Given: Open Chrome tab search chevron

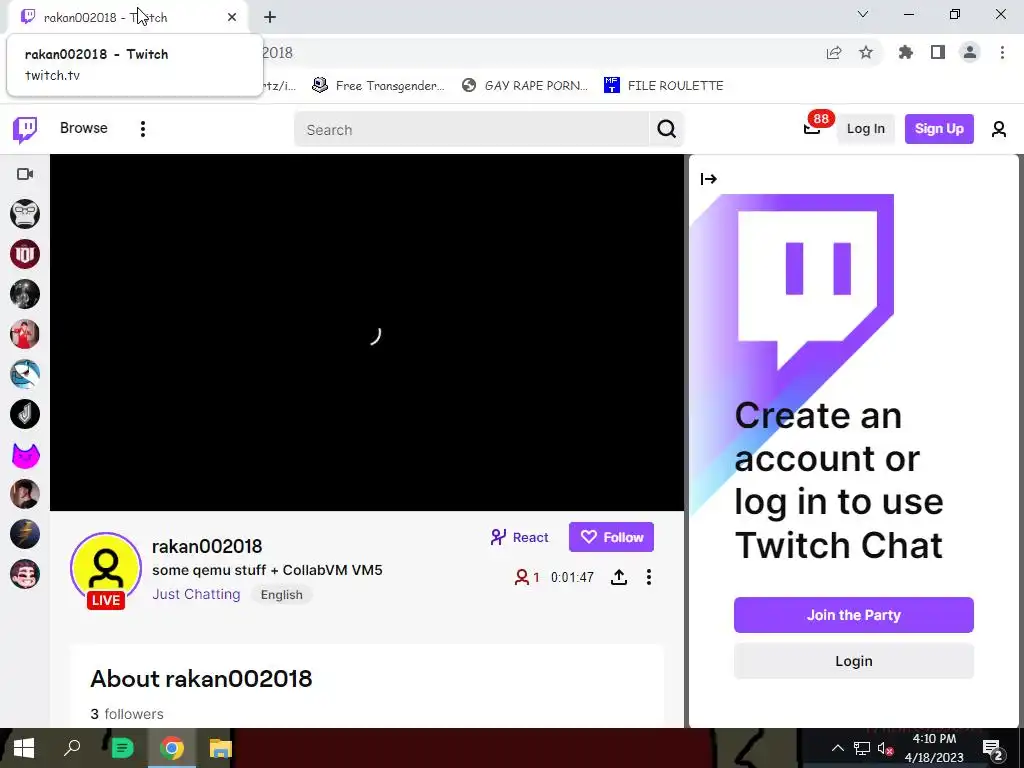Looking at the screenshot, I should [863, 14].
